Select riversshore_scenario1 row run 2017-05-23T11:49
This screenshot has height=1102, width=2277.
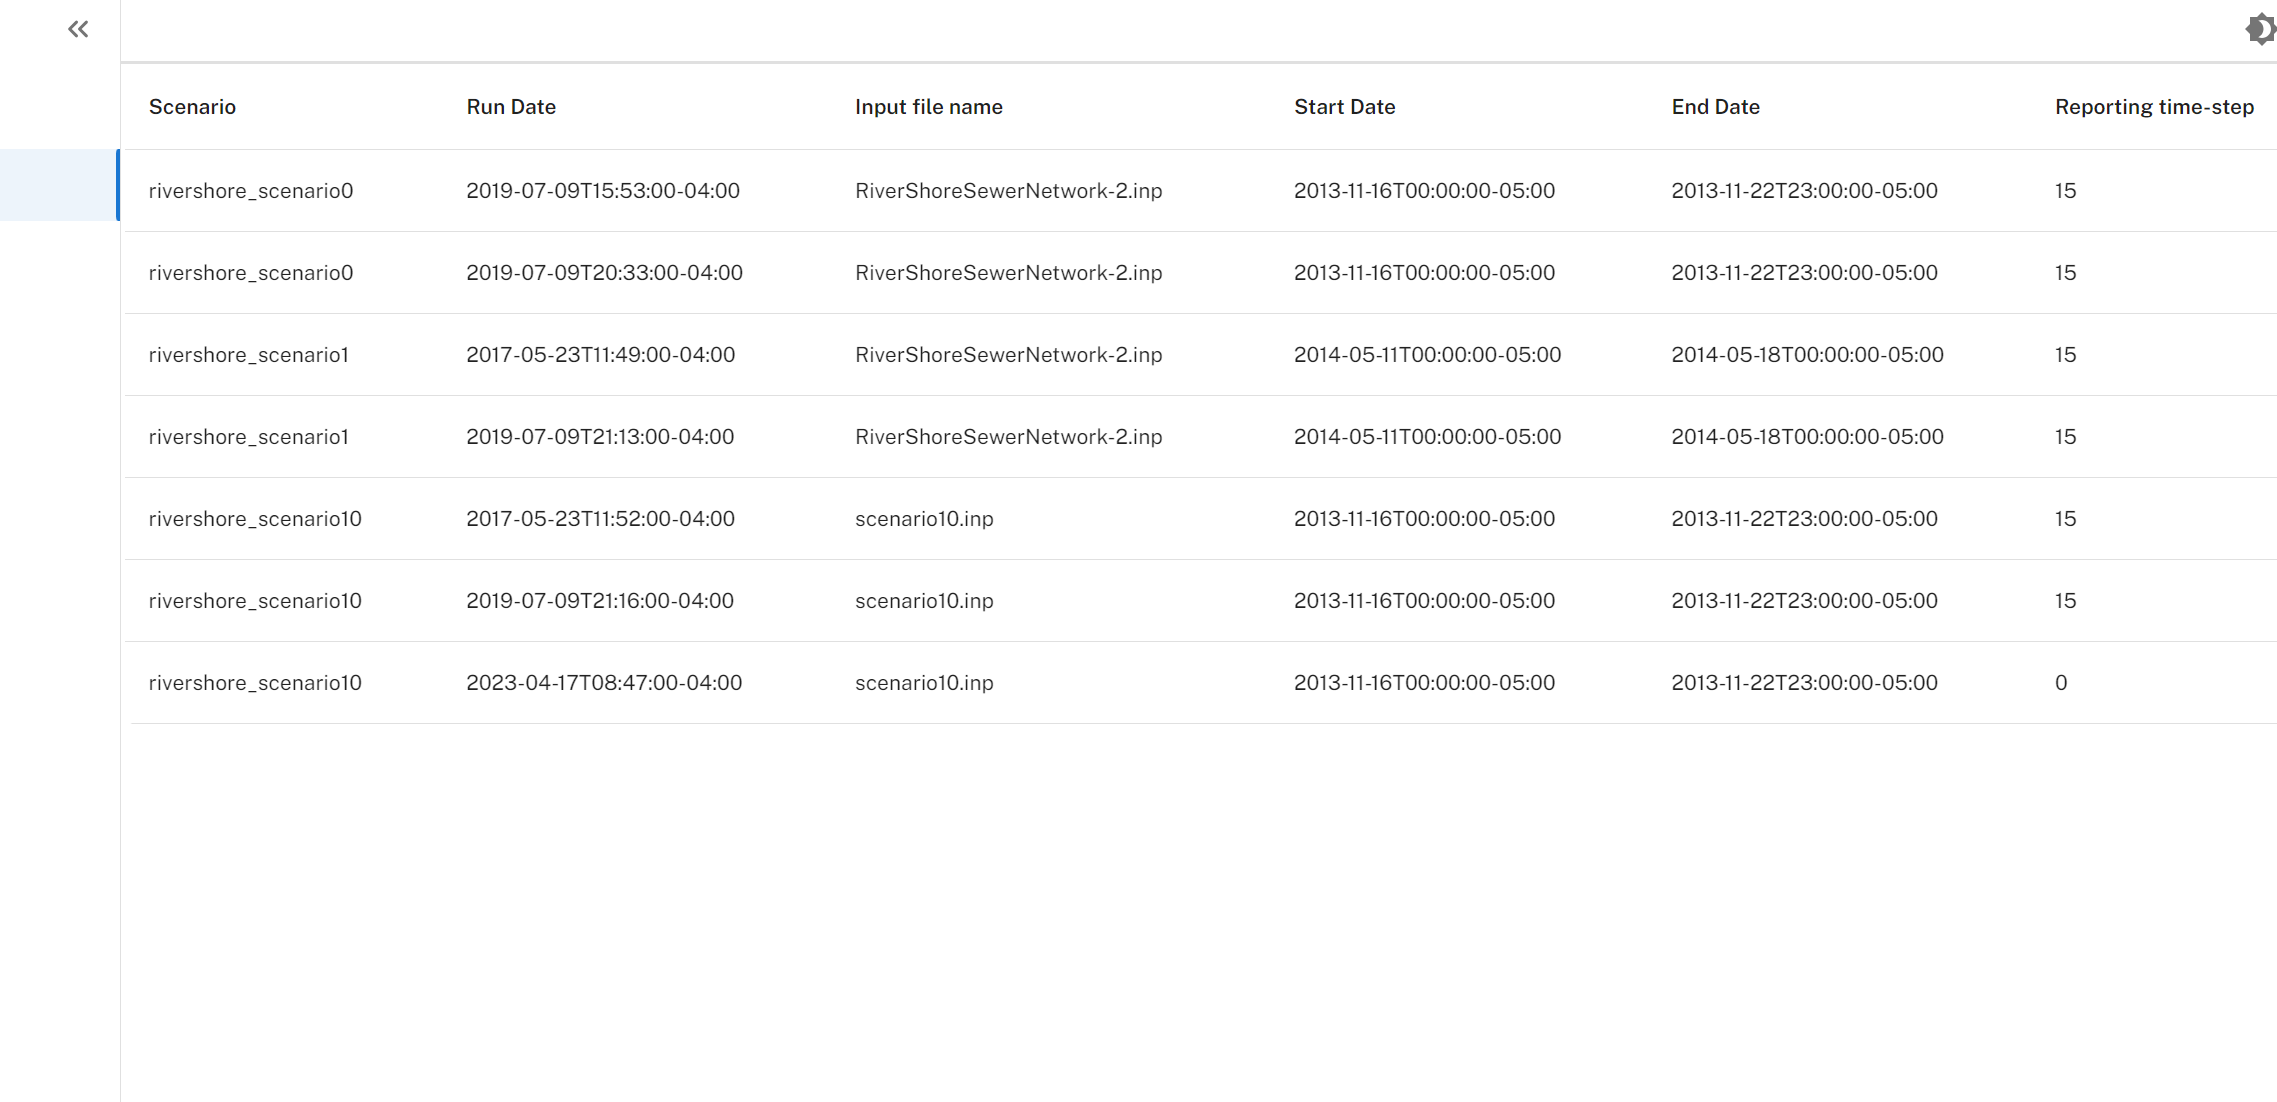pyautogui.click(x=1200, y=355)
